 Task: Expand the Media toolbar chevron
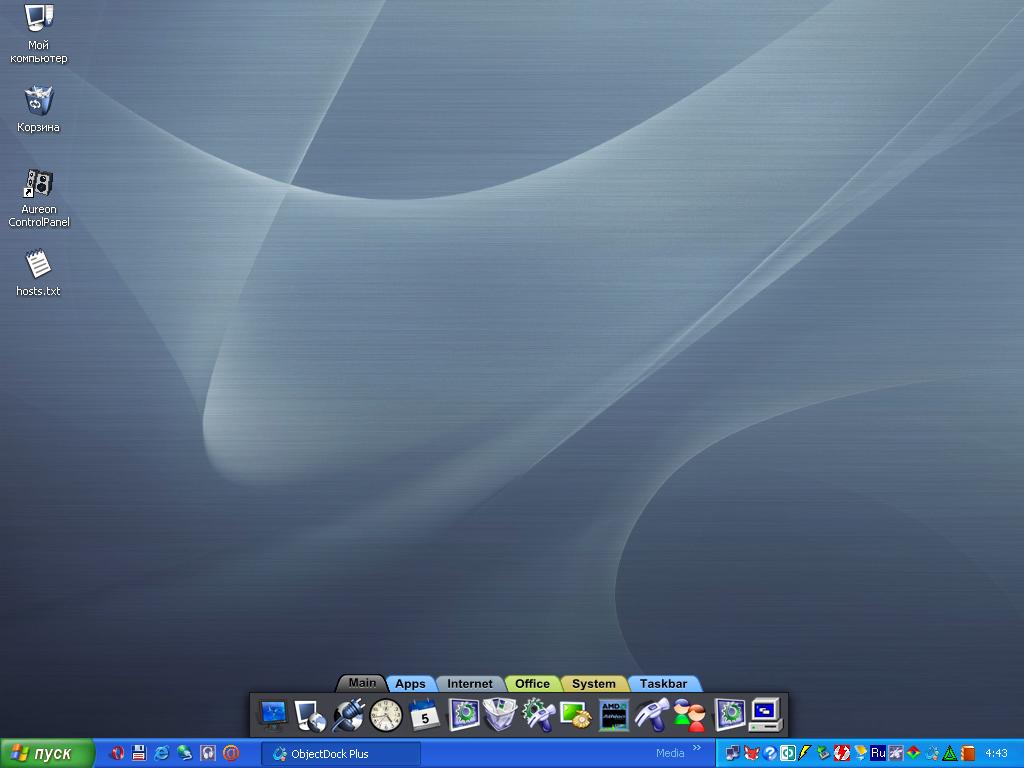[697, 748]
